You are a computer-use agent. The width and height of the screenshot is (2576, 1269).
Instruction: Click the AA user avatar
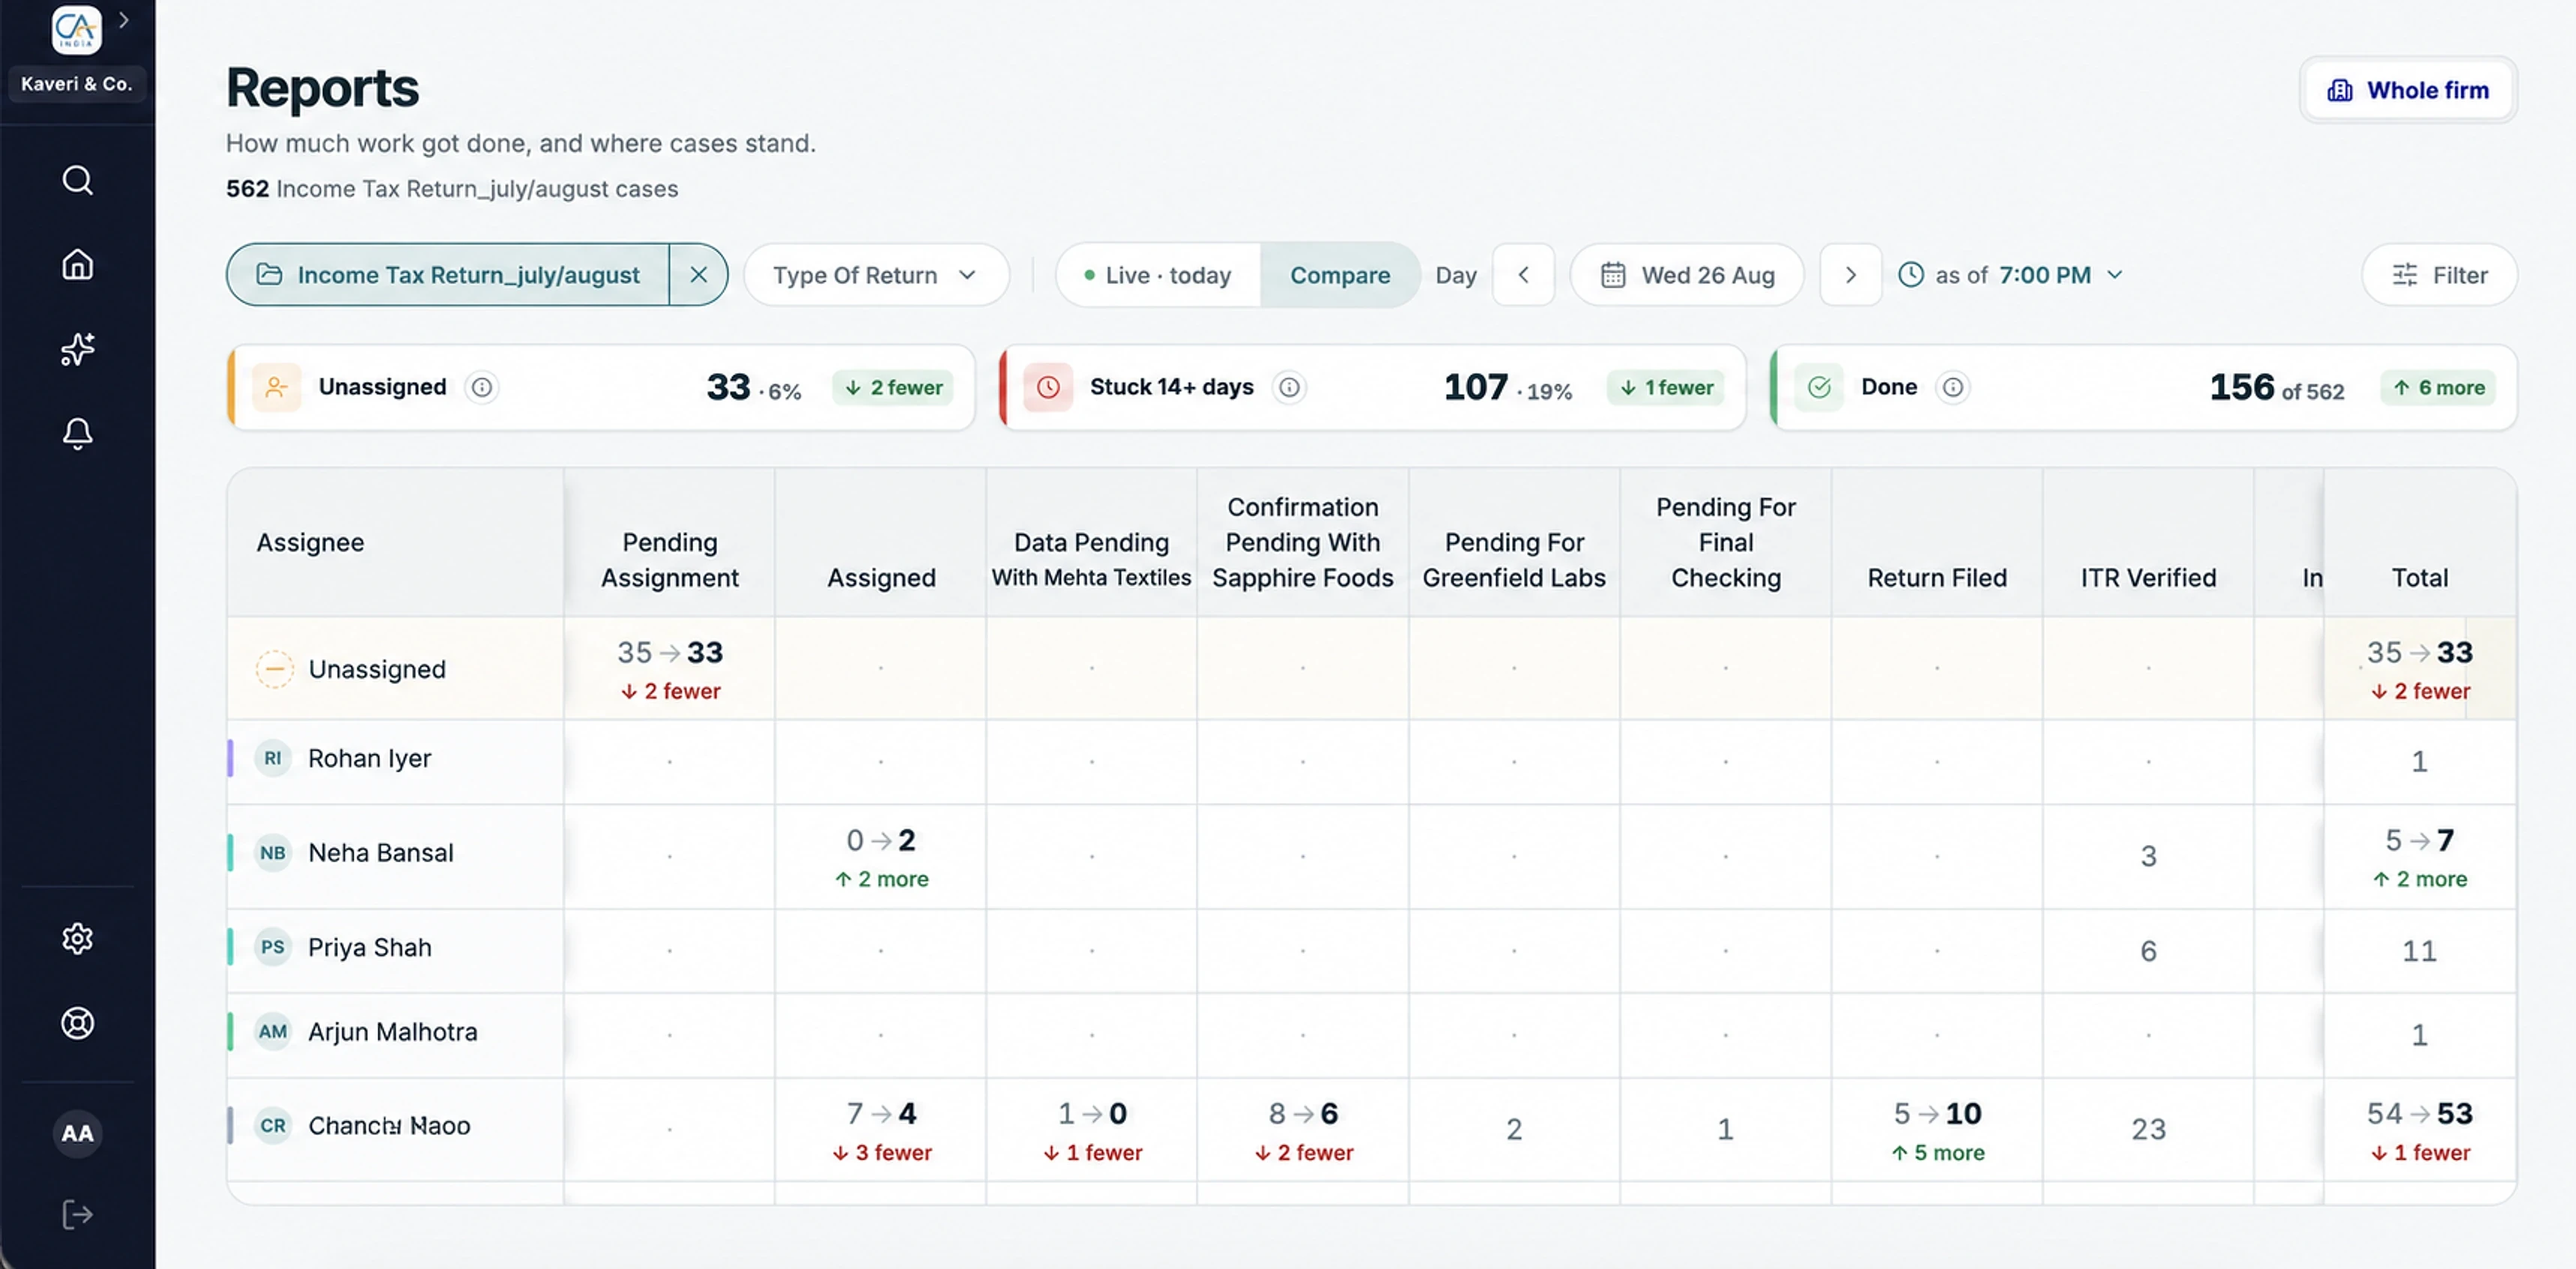(x=77, y=1133)
